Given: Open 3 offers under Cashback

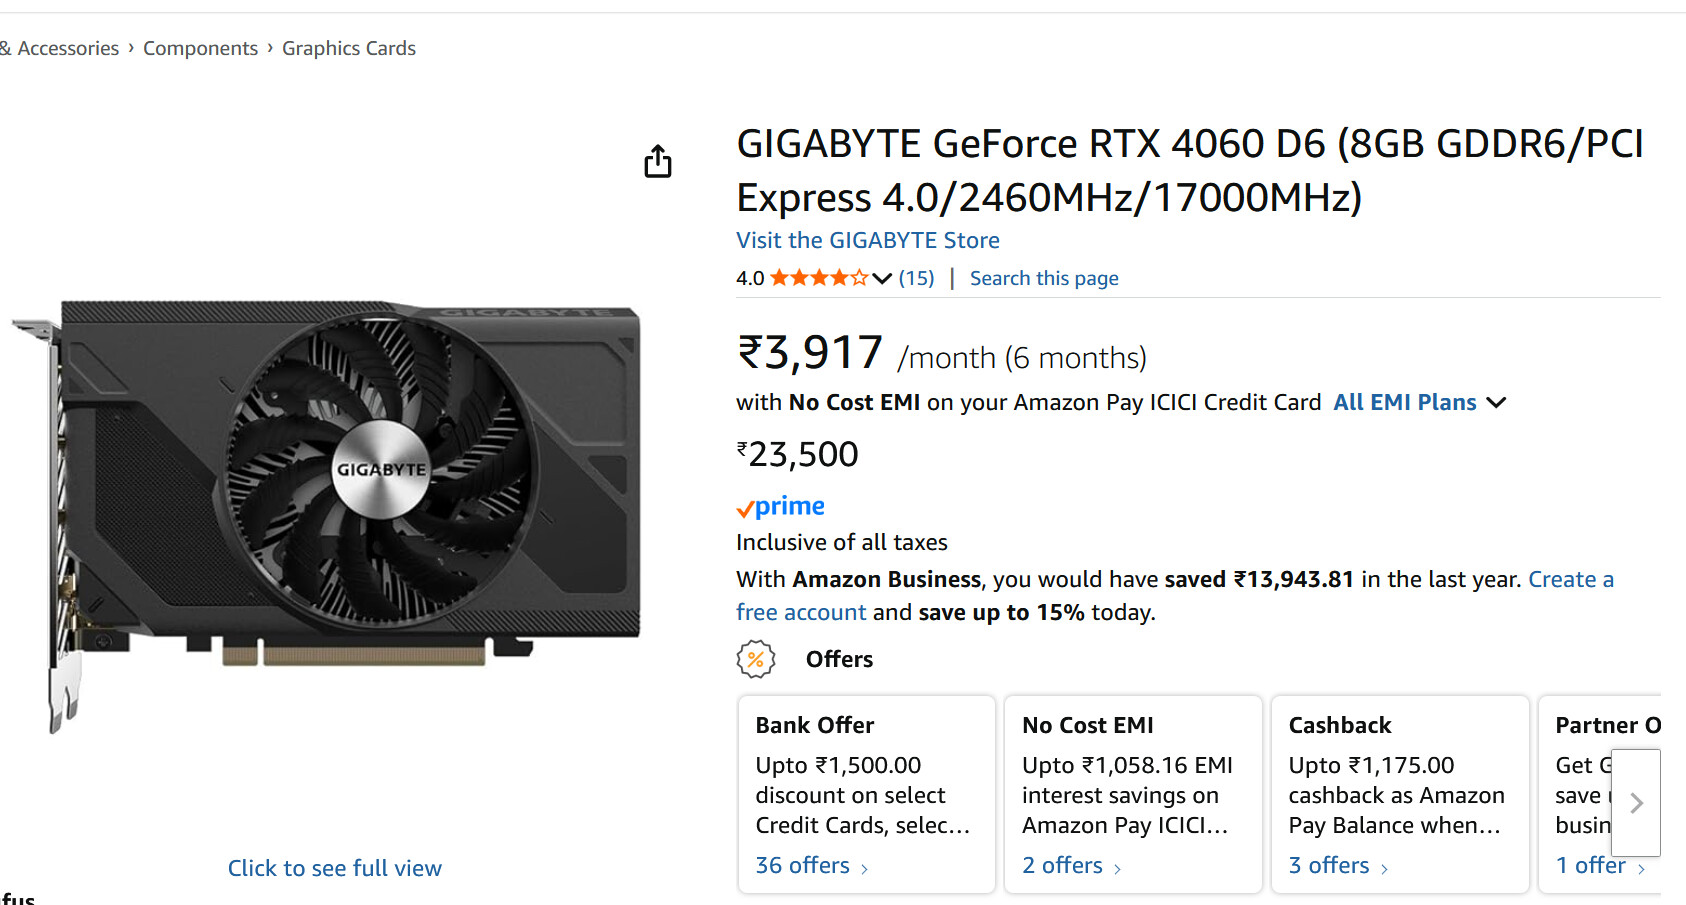Looking at the screenshot, I should click(x=1338, y=866).
